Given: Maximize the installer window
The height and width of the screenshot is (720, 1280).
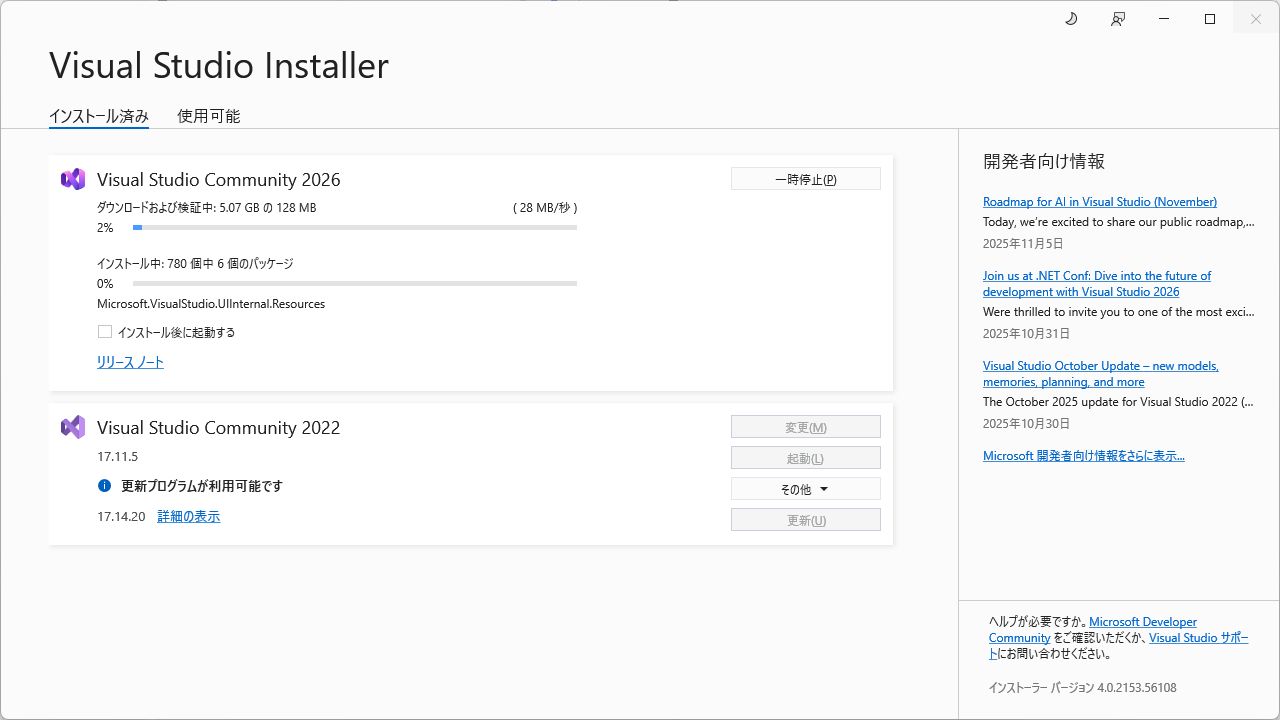Looking at the screenshot, I should 1210,19.
